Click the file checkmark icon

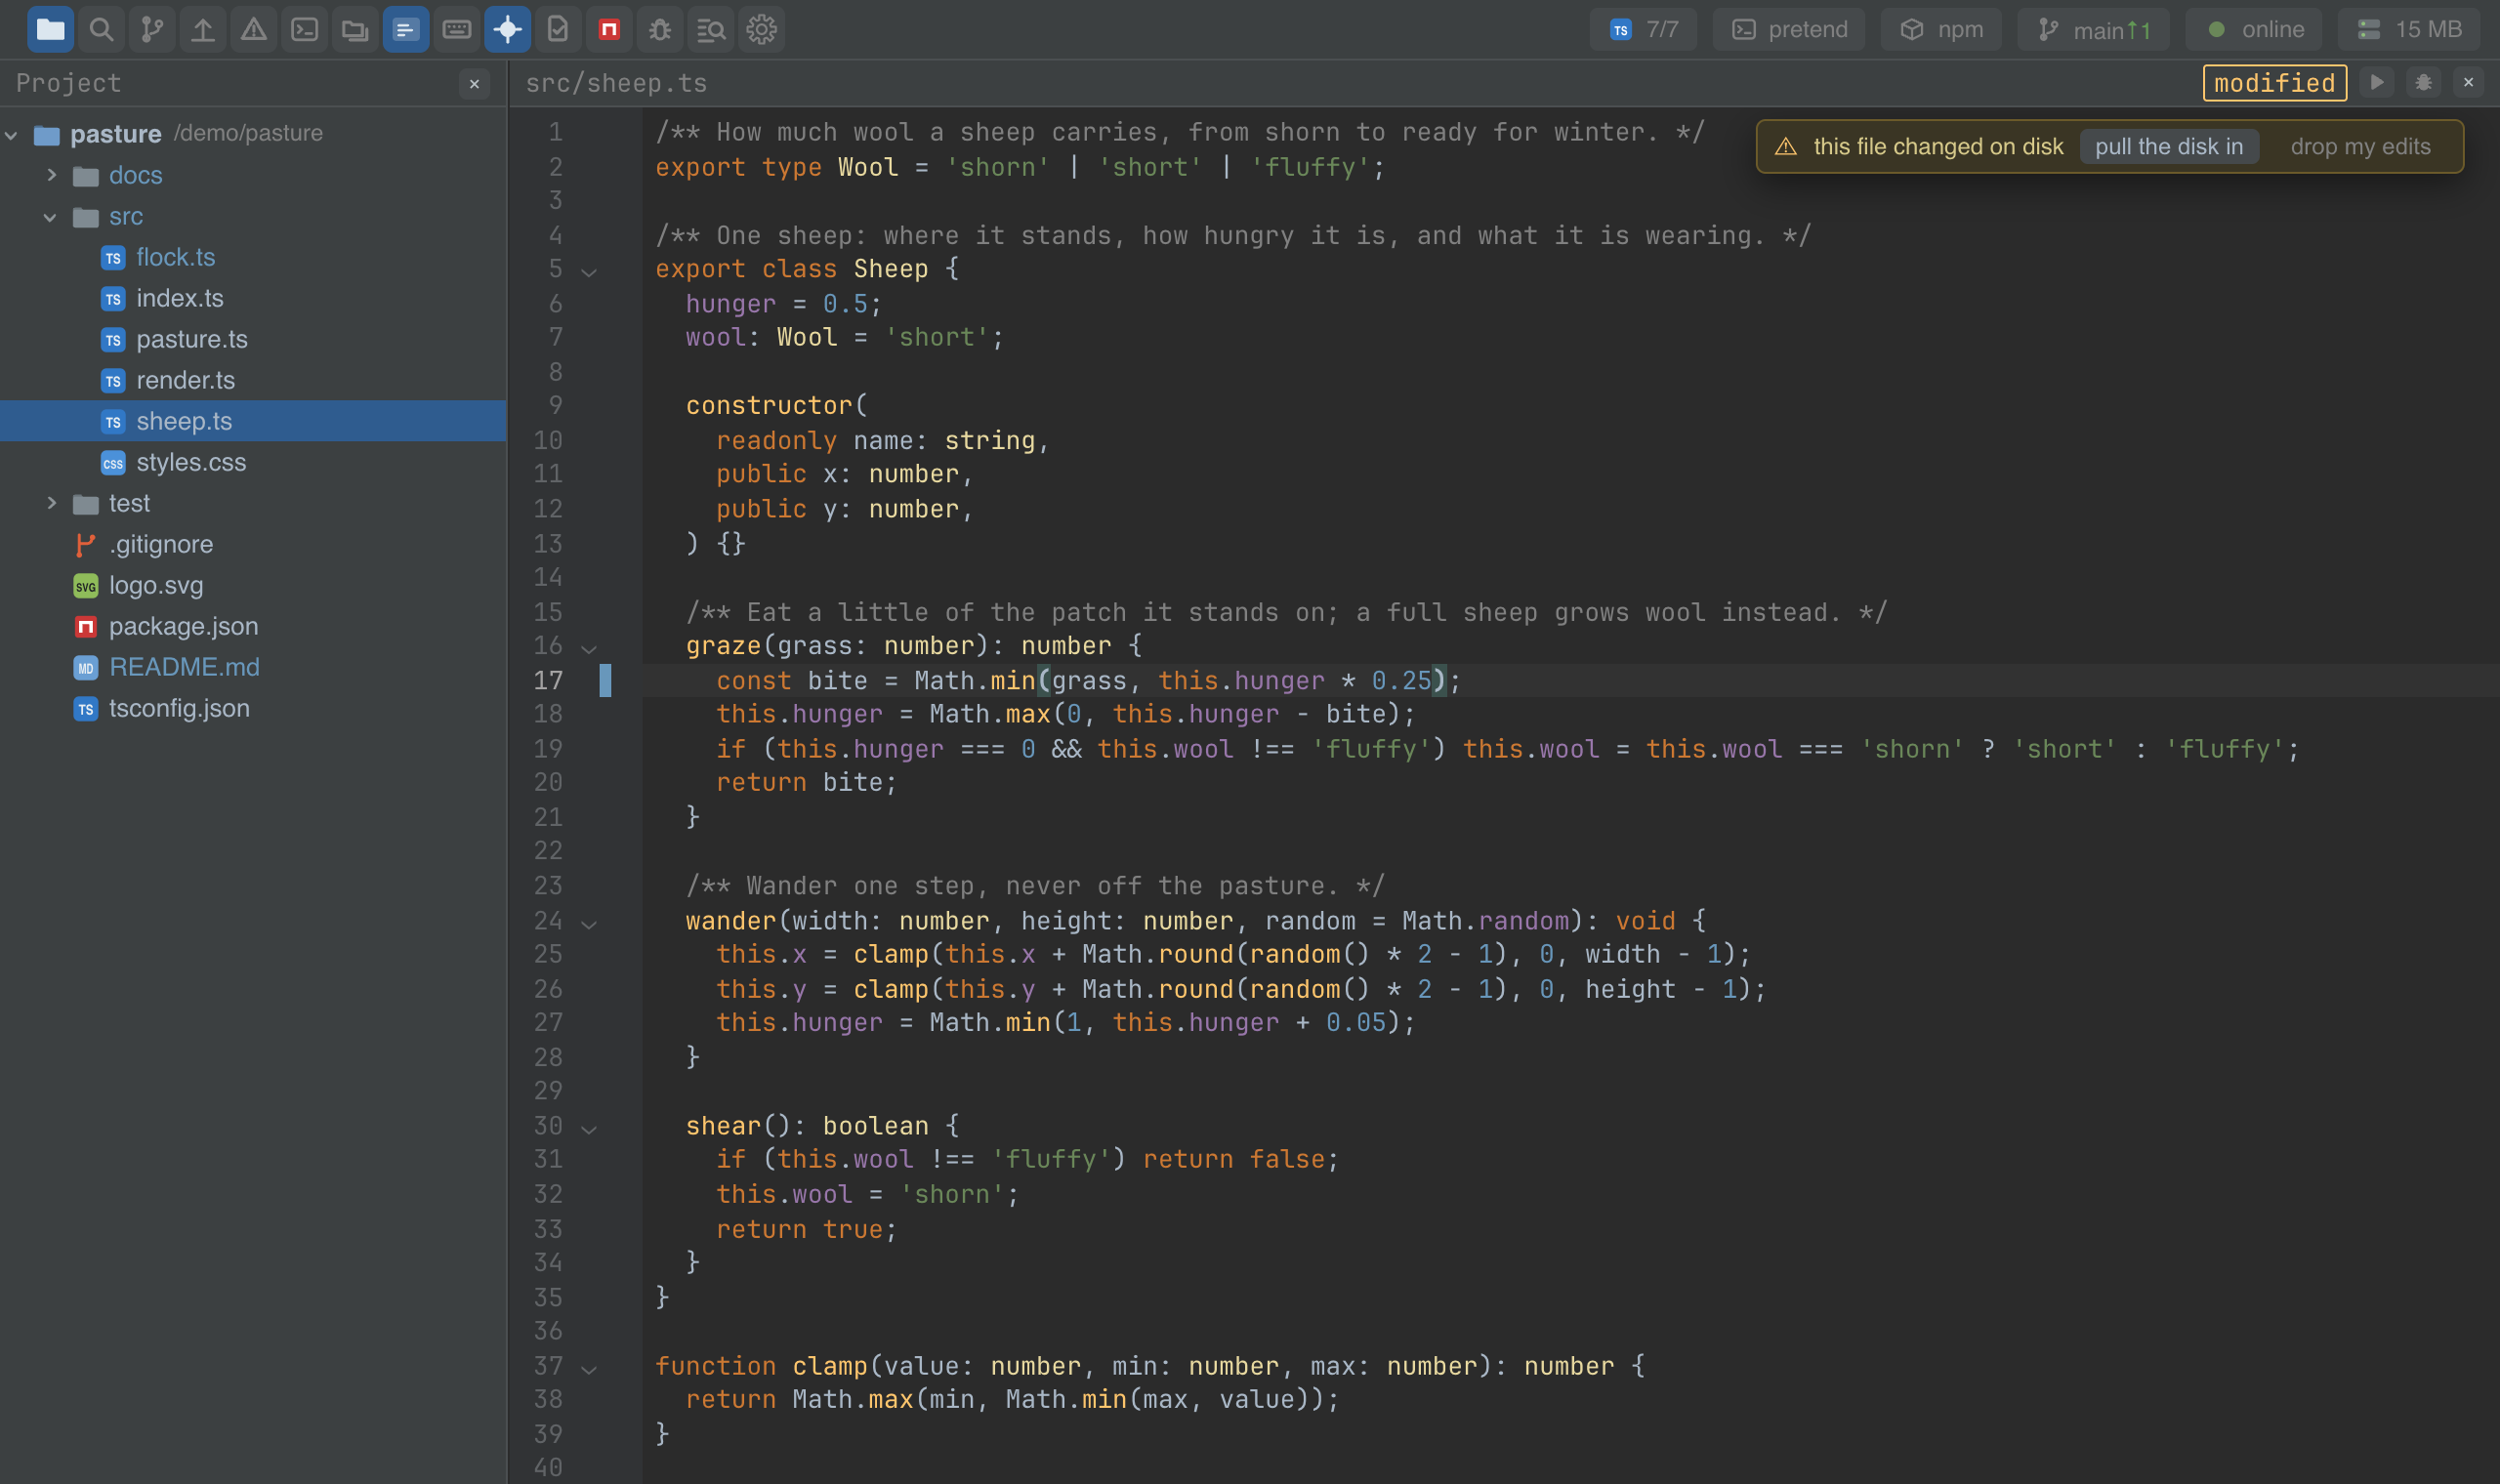tap(558, 29)
